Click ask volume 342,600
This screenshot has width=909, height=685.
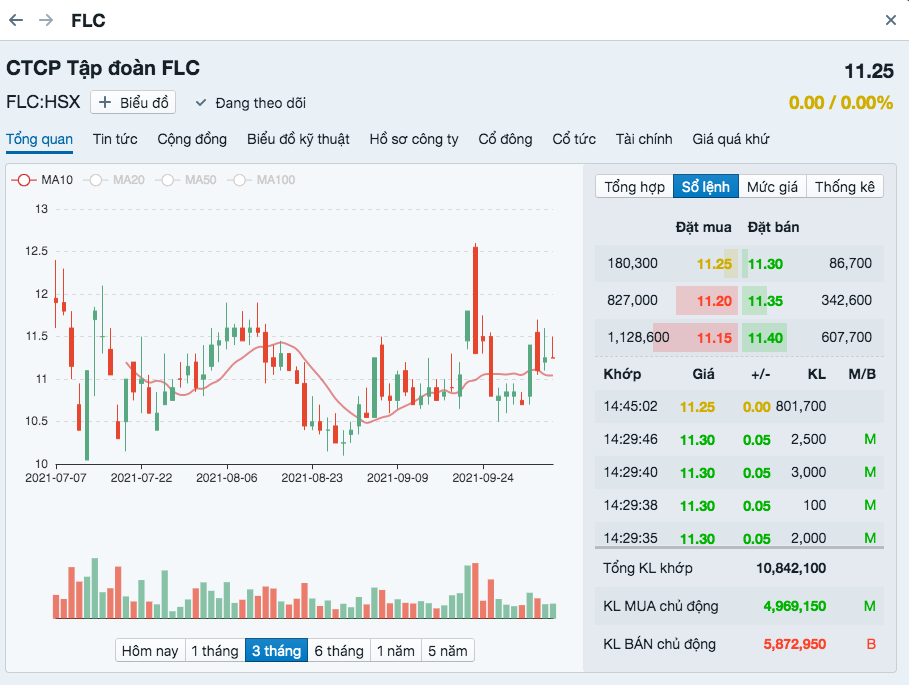[846, 300]
